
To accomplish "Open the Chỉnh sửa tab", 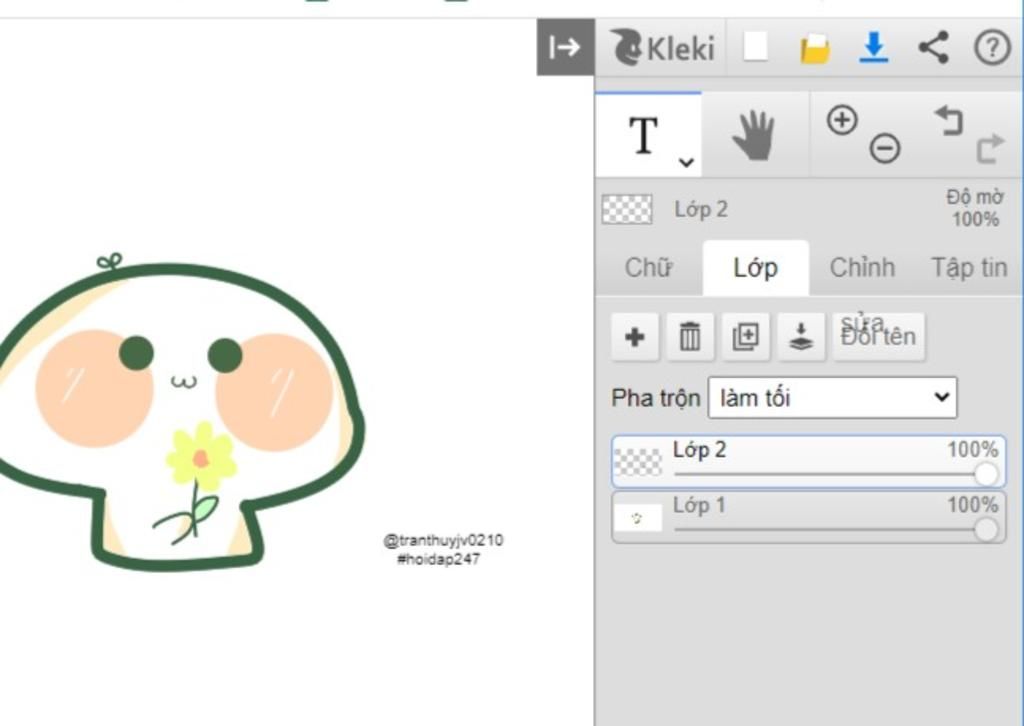I will coord(862,268).
